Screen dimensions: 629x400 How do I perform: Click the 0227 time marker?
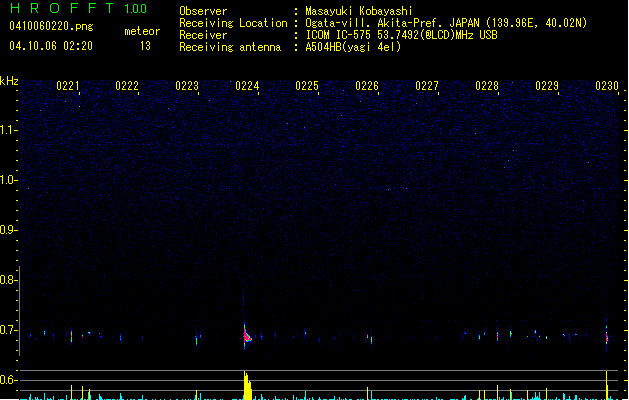[x=427, y=86]
